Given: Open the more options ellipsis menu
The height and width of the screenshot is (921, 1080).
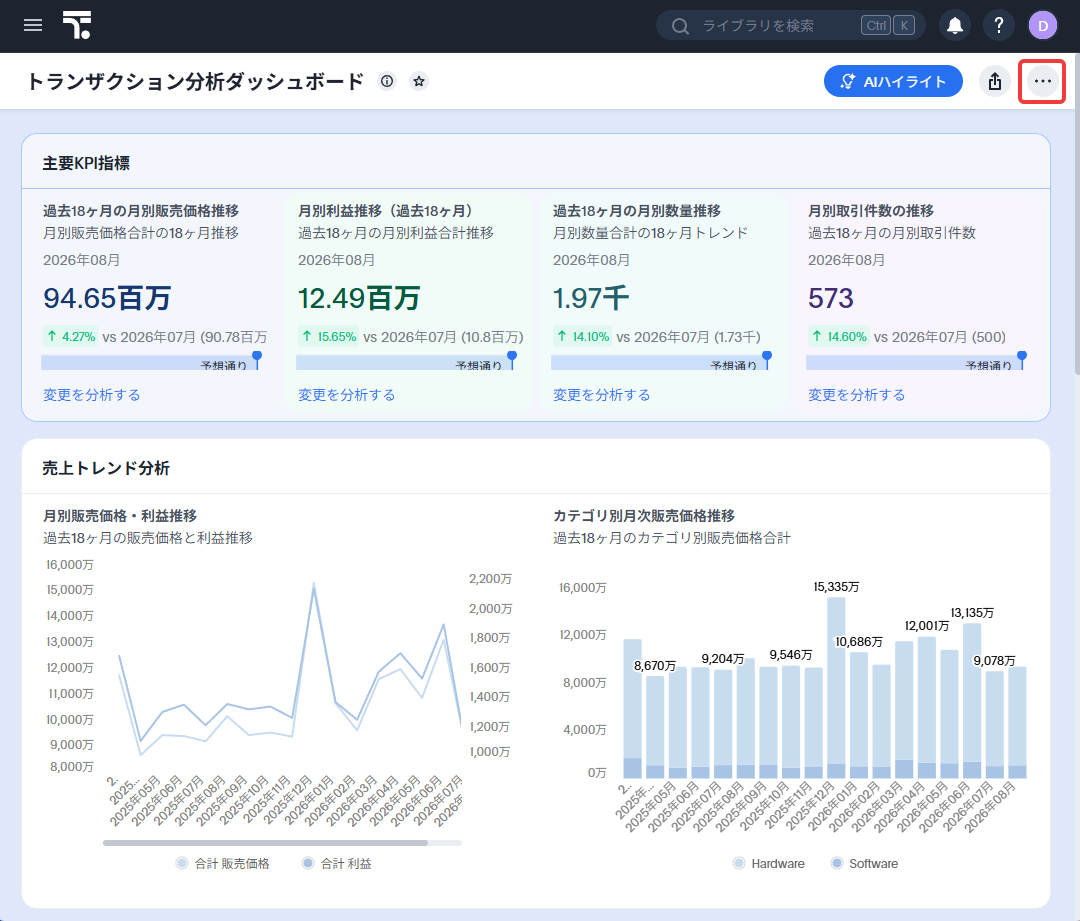Looking at the screenshot, I should point(1042,81).
